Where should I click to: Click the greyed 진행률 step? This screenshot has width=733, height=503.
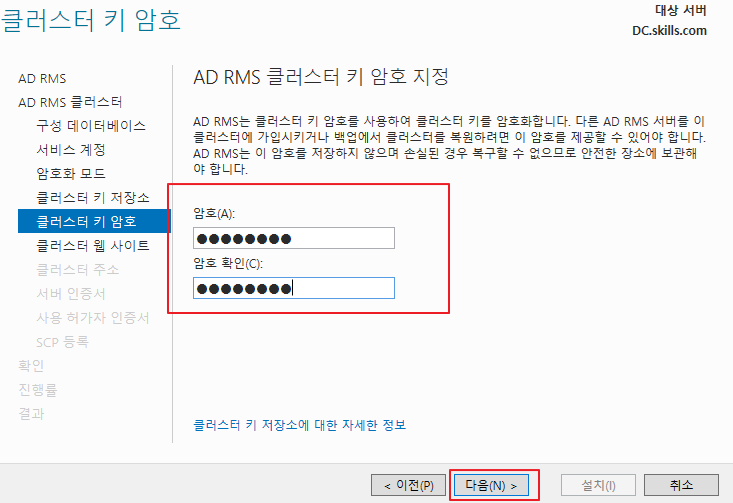pos(37,389)
